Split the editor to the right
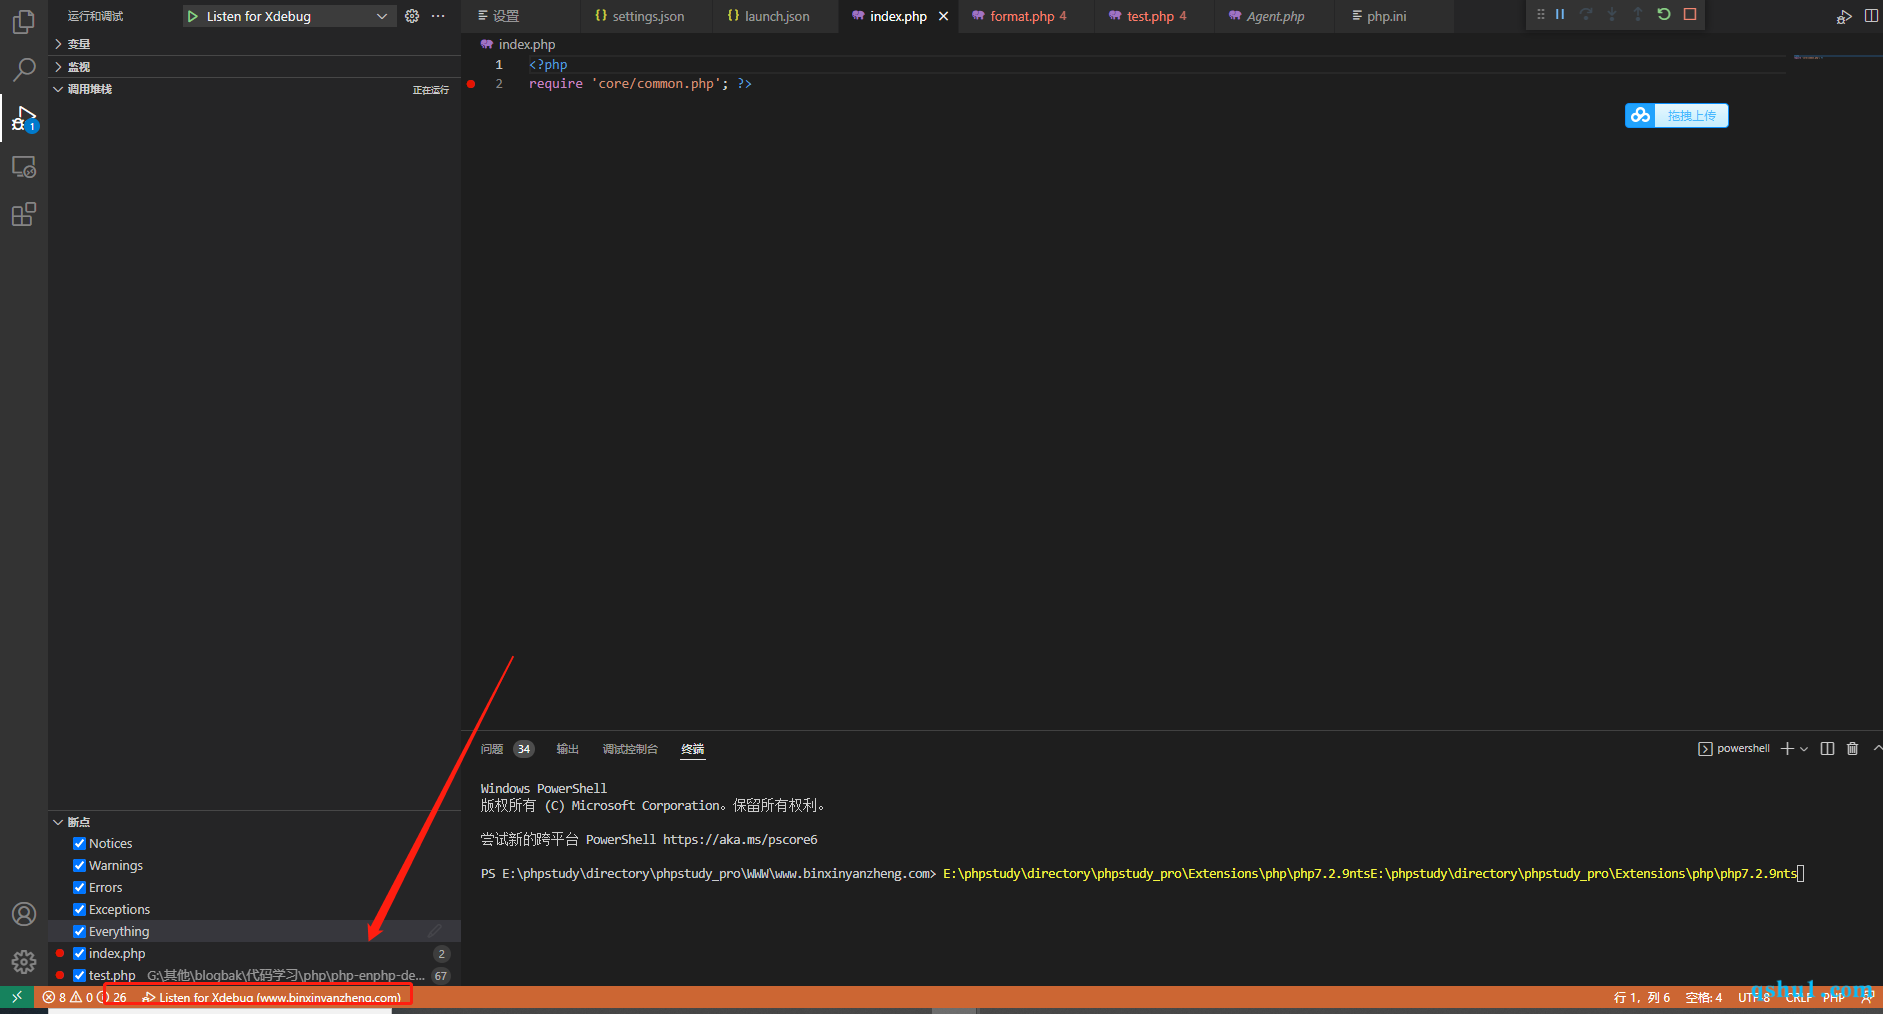Image resolution: width=1883 pixels, height=1014 pixels. [x=1871, y=16]
